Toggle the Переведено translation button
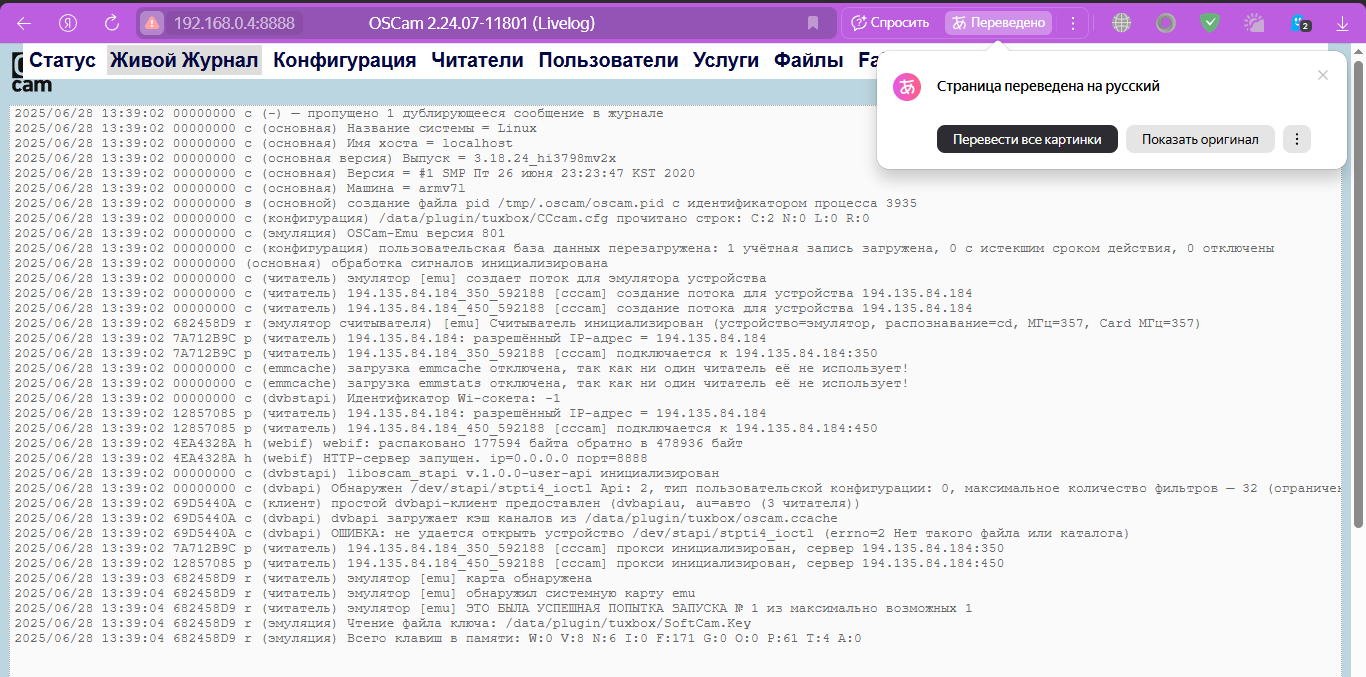 998,22
